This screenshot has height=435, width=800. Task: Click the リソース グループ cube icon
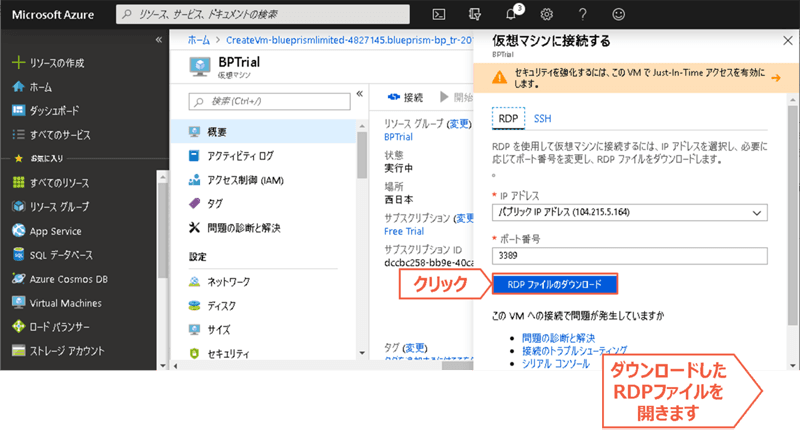[x=18, y=207]
